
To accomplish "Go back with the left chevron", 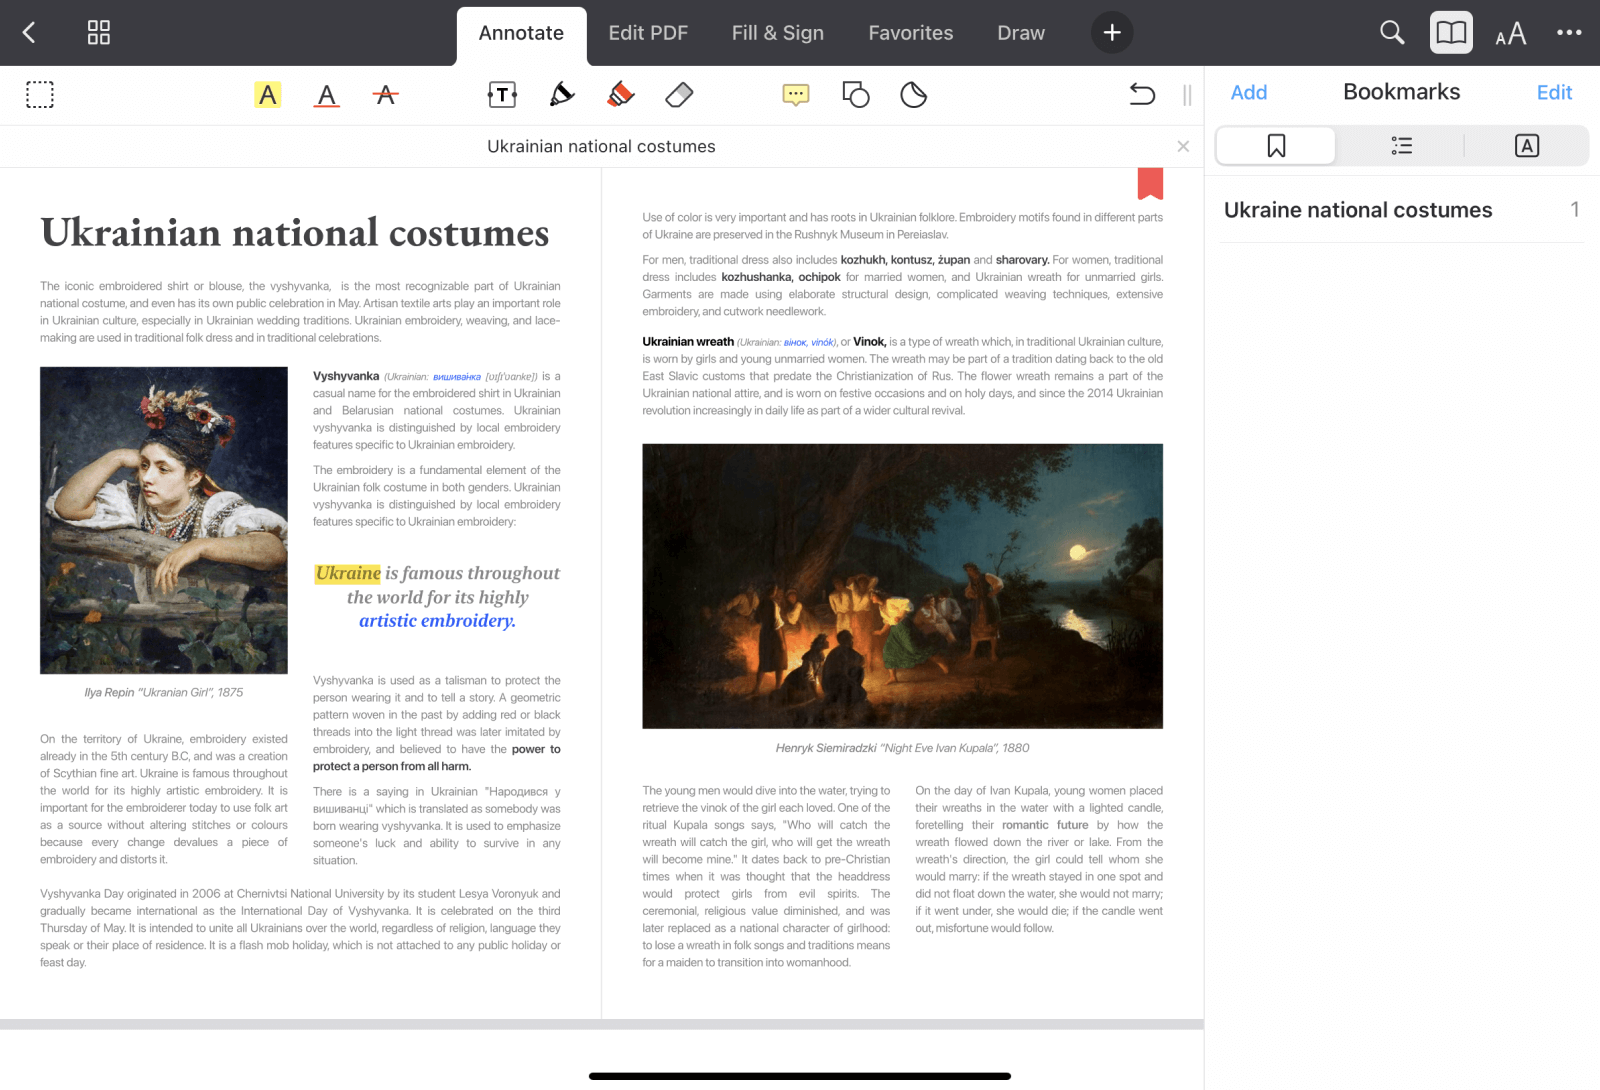I will click(29, 33).
